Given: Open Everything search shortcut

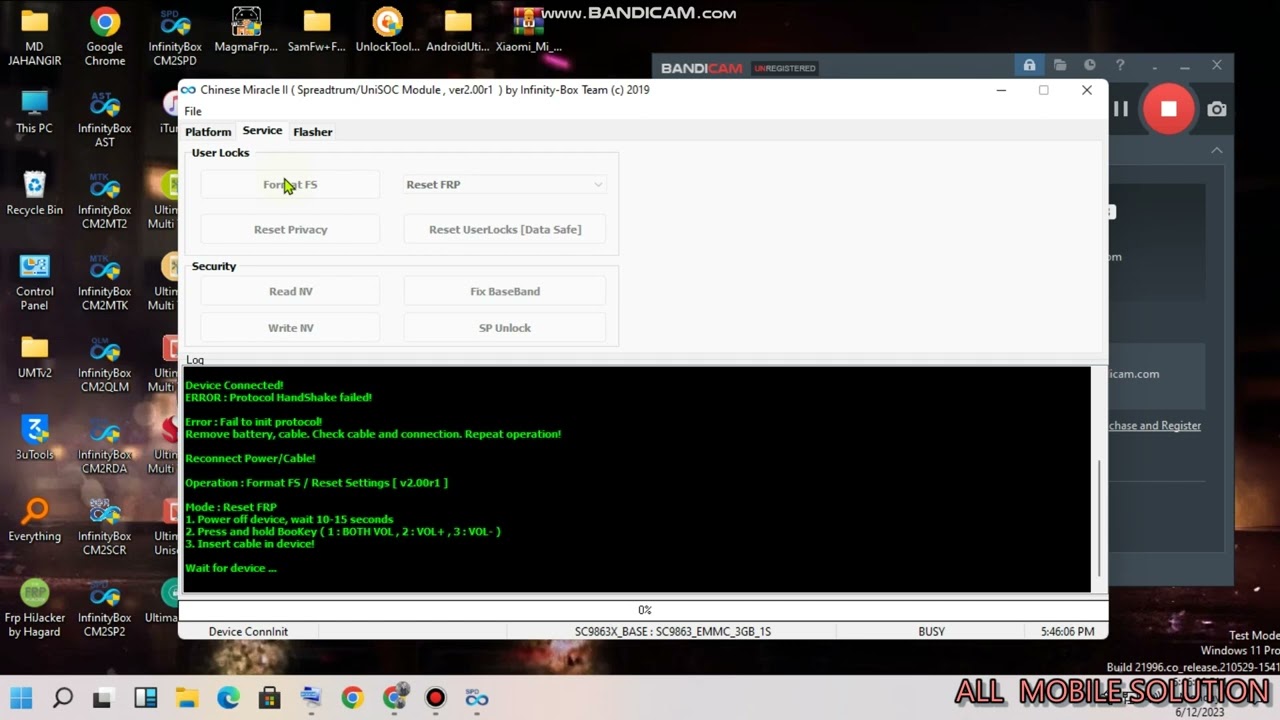Looking at the screenshot, I should coord(34,520).
